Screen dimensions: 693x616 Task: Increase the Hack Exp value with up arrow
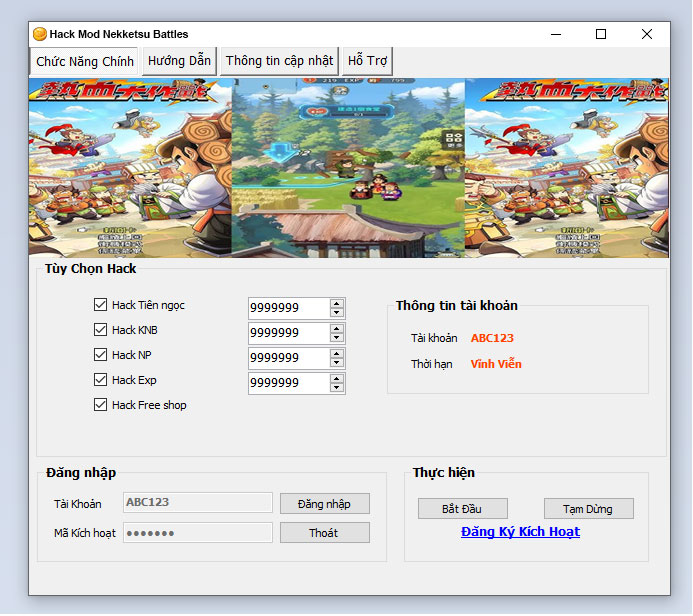coord(337,379)
